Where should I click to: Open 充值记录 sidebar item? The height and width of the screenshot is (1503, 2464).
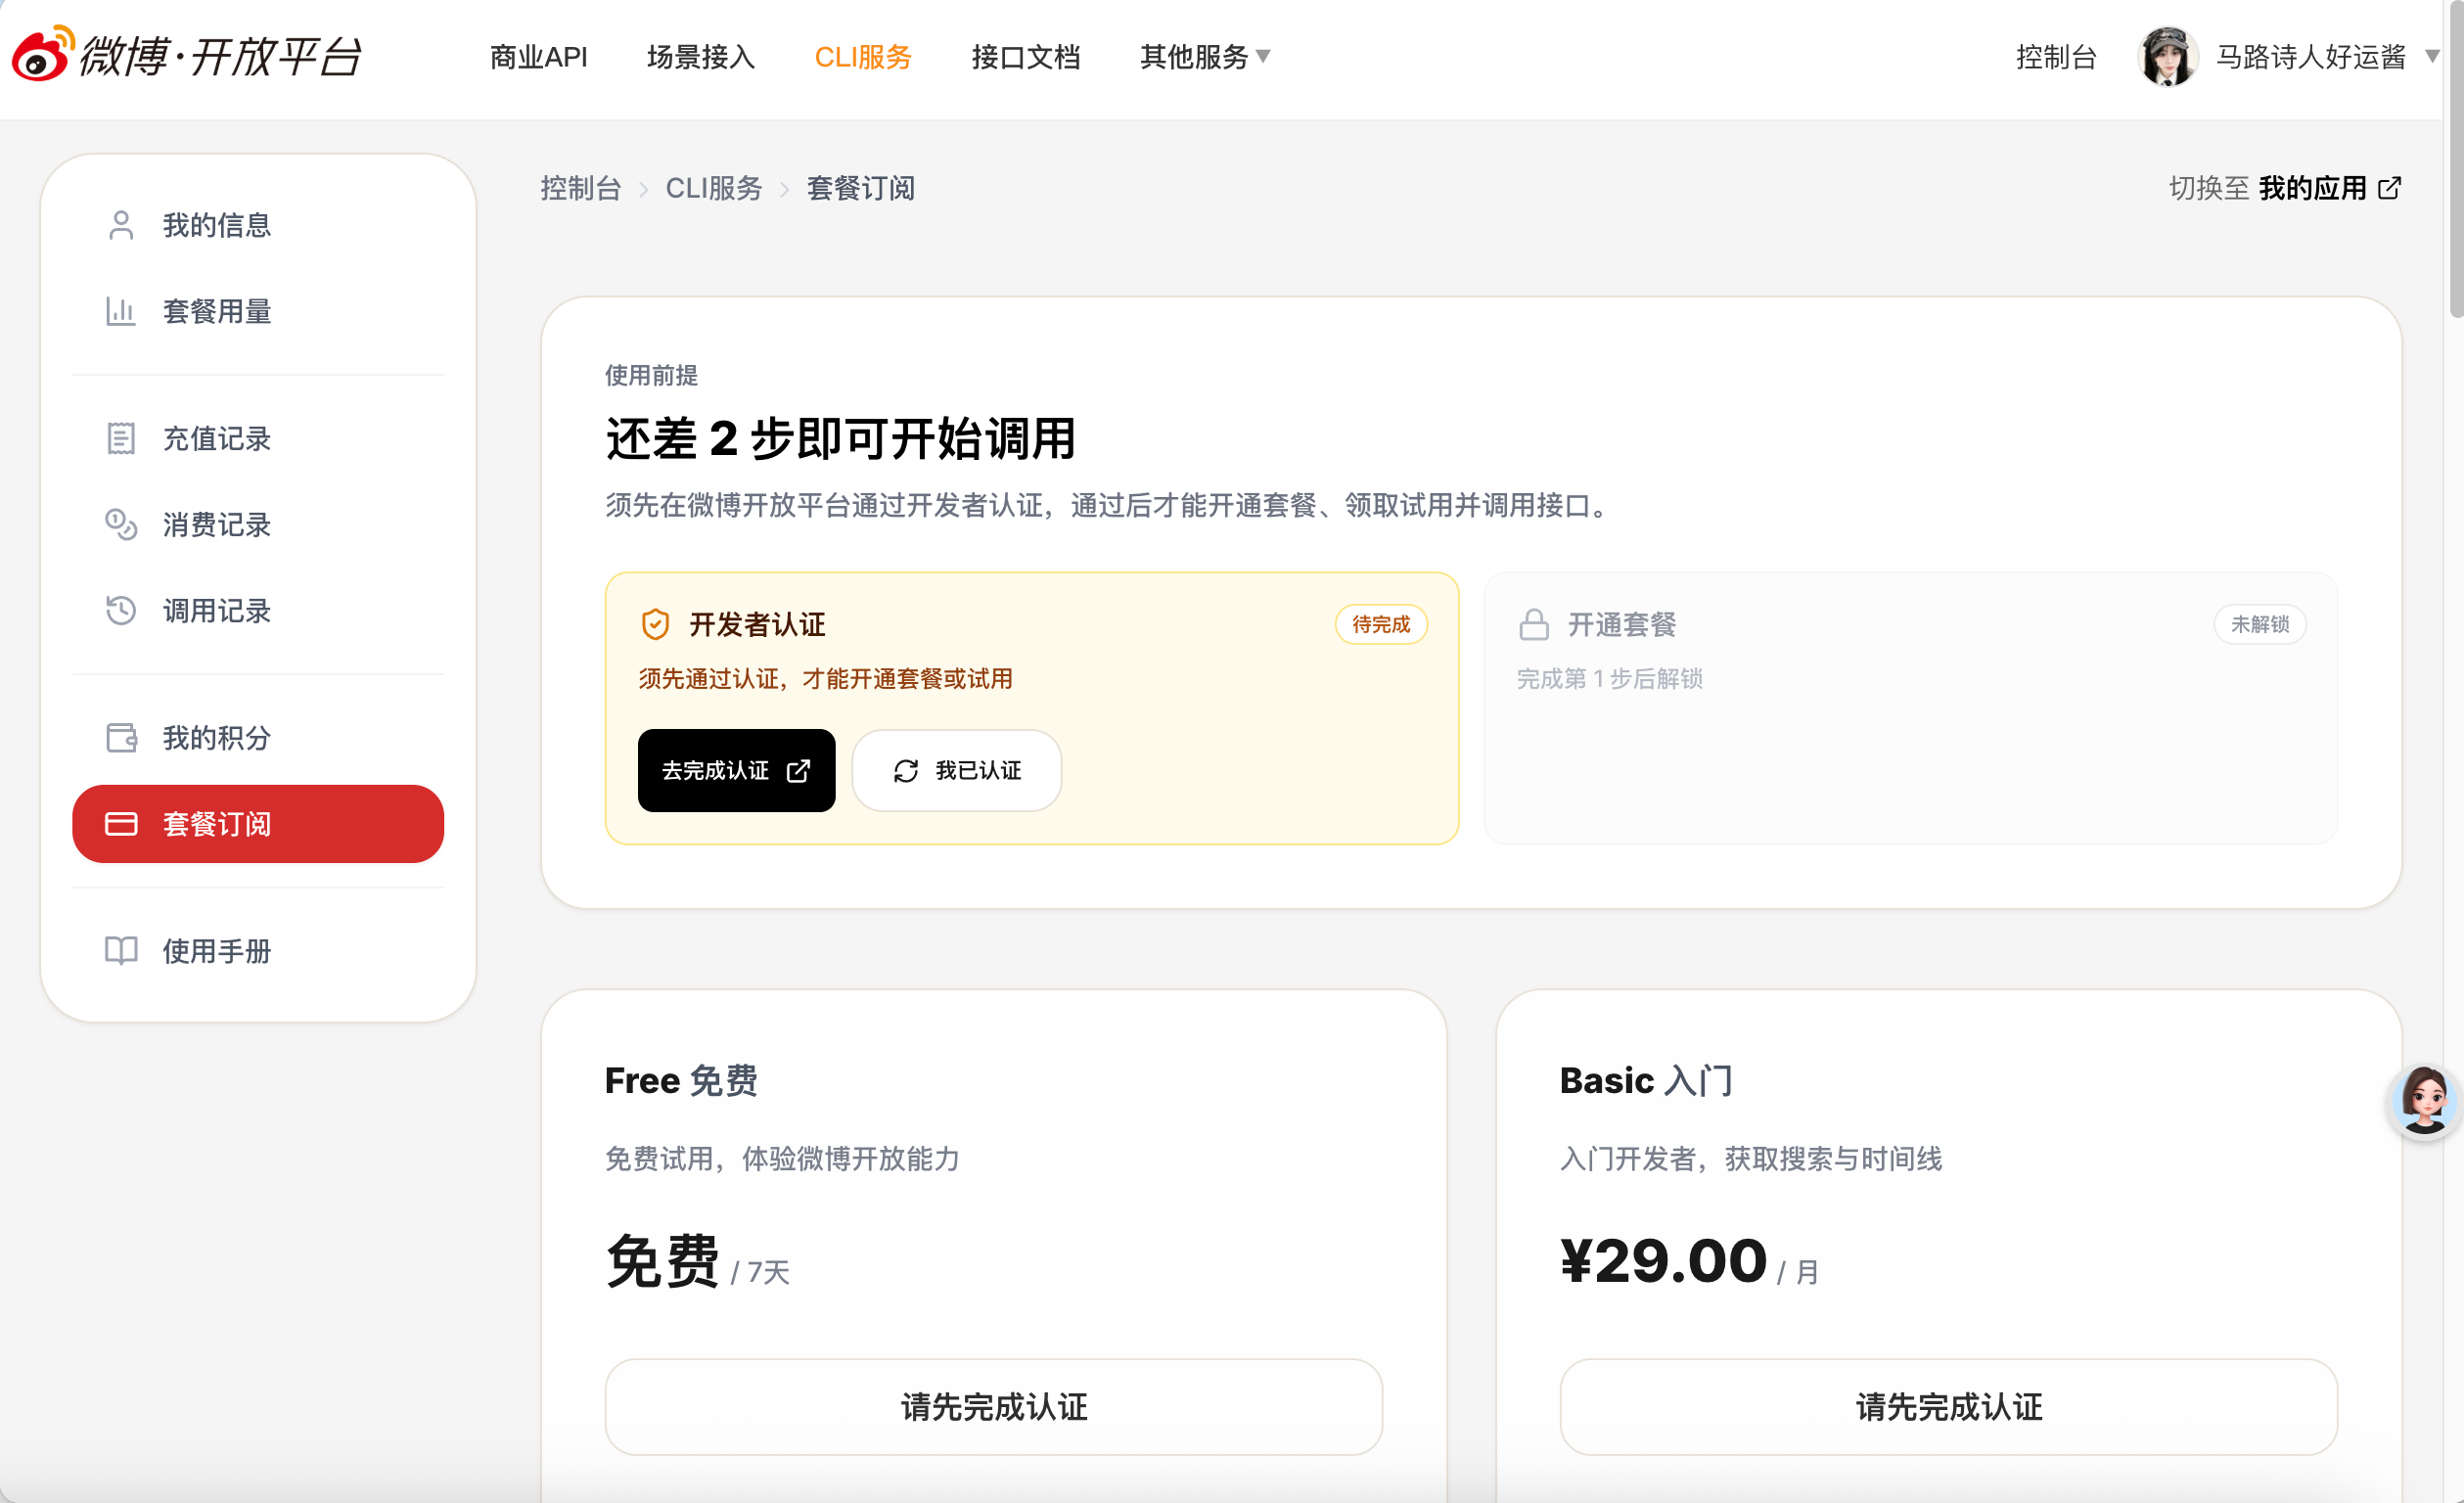coord(258,438)
